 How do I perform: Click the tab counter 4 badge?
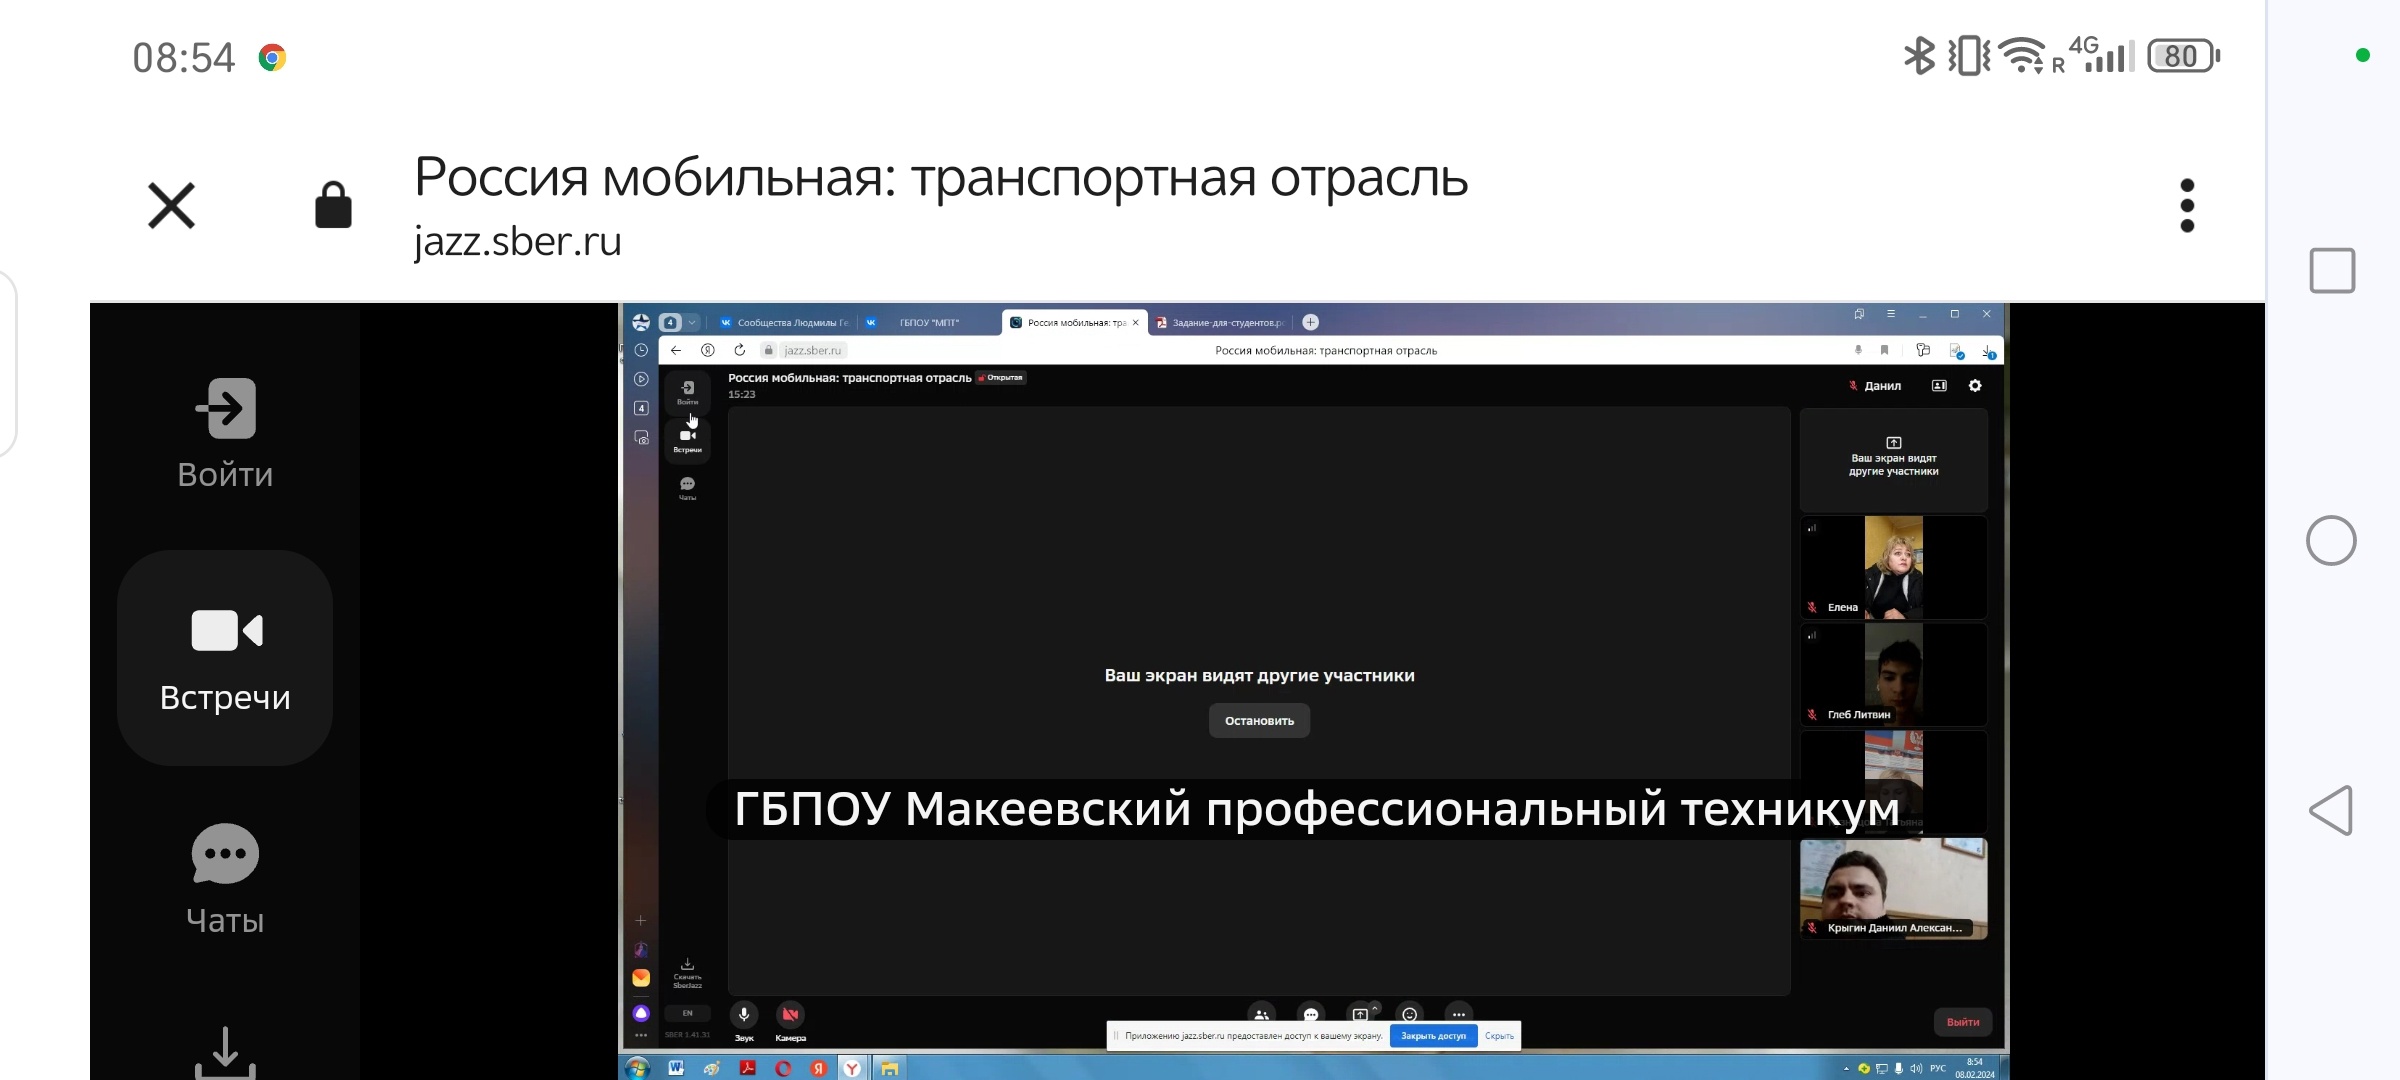coord(670,322)
